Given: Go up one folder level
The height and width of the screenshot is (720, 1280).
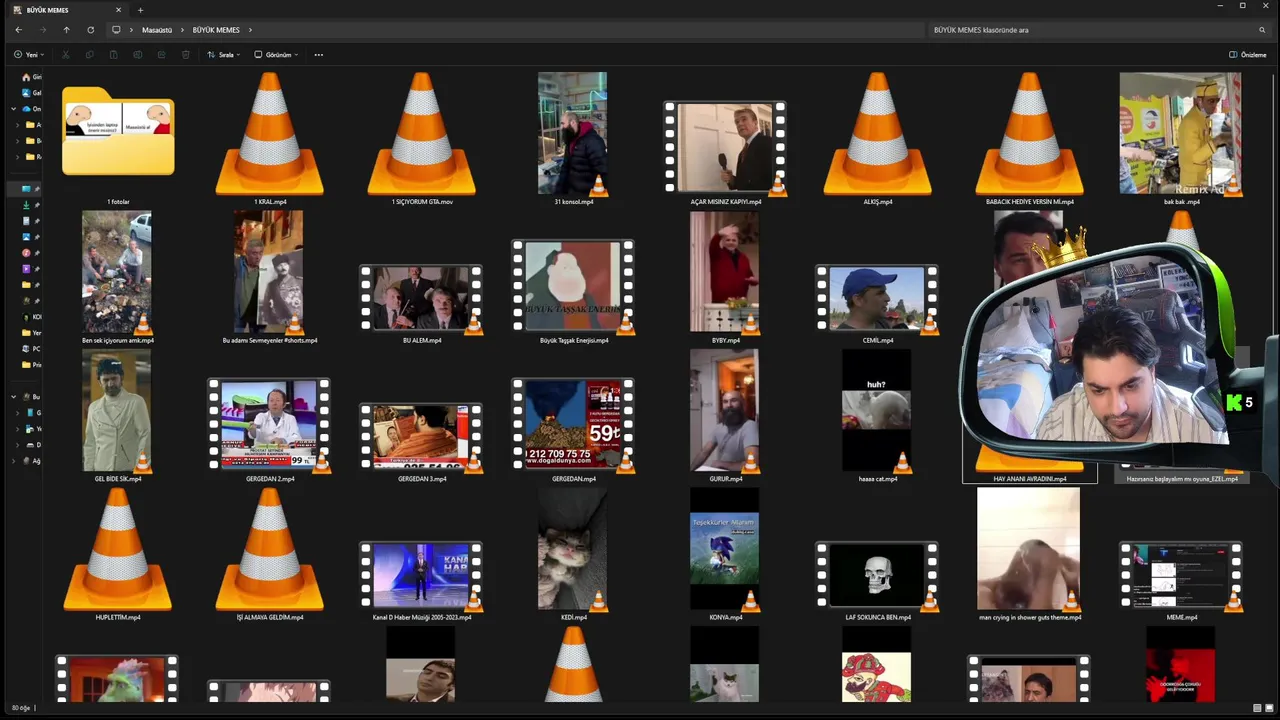Looking at the screenshot, I should click(66, 30).
